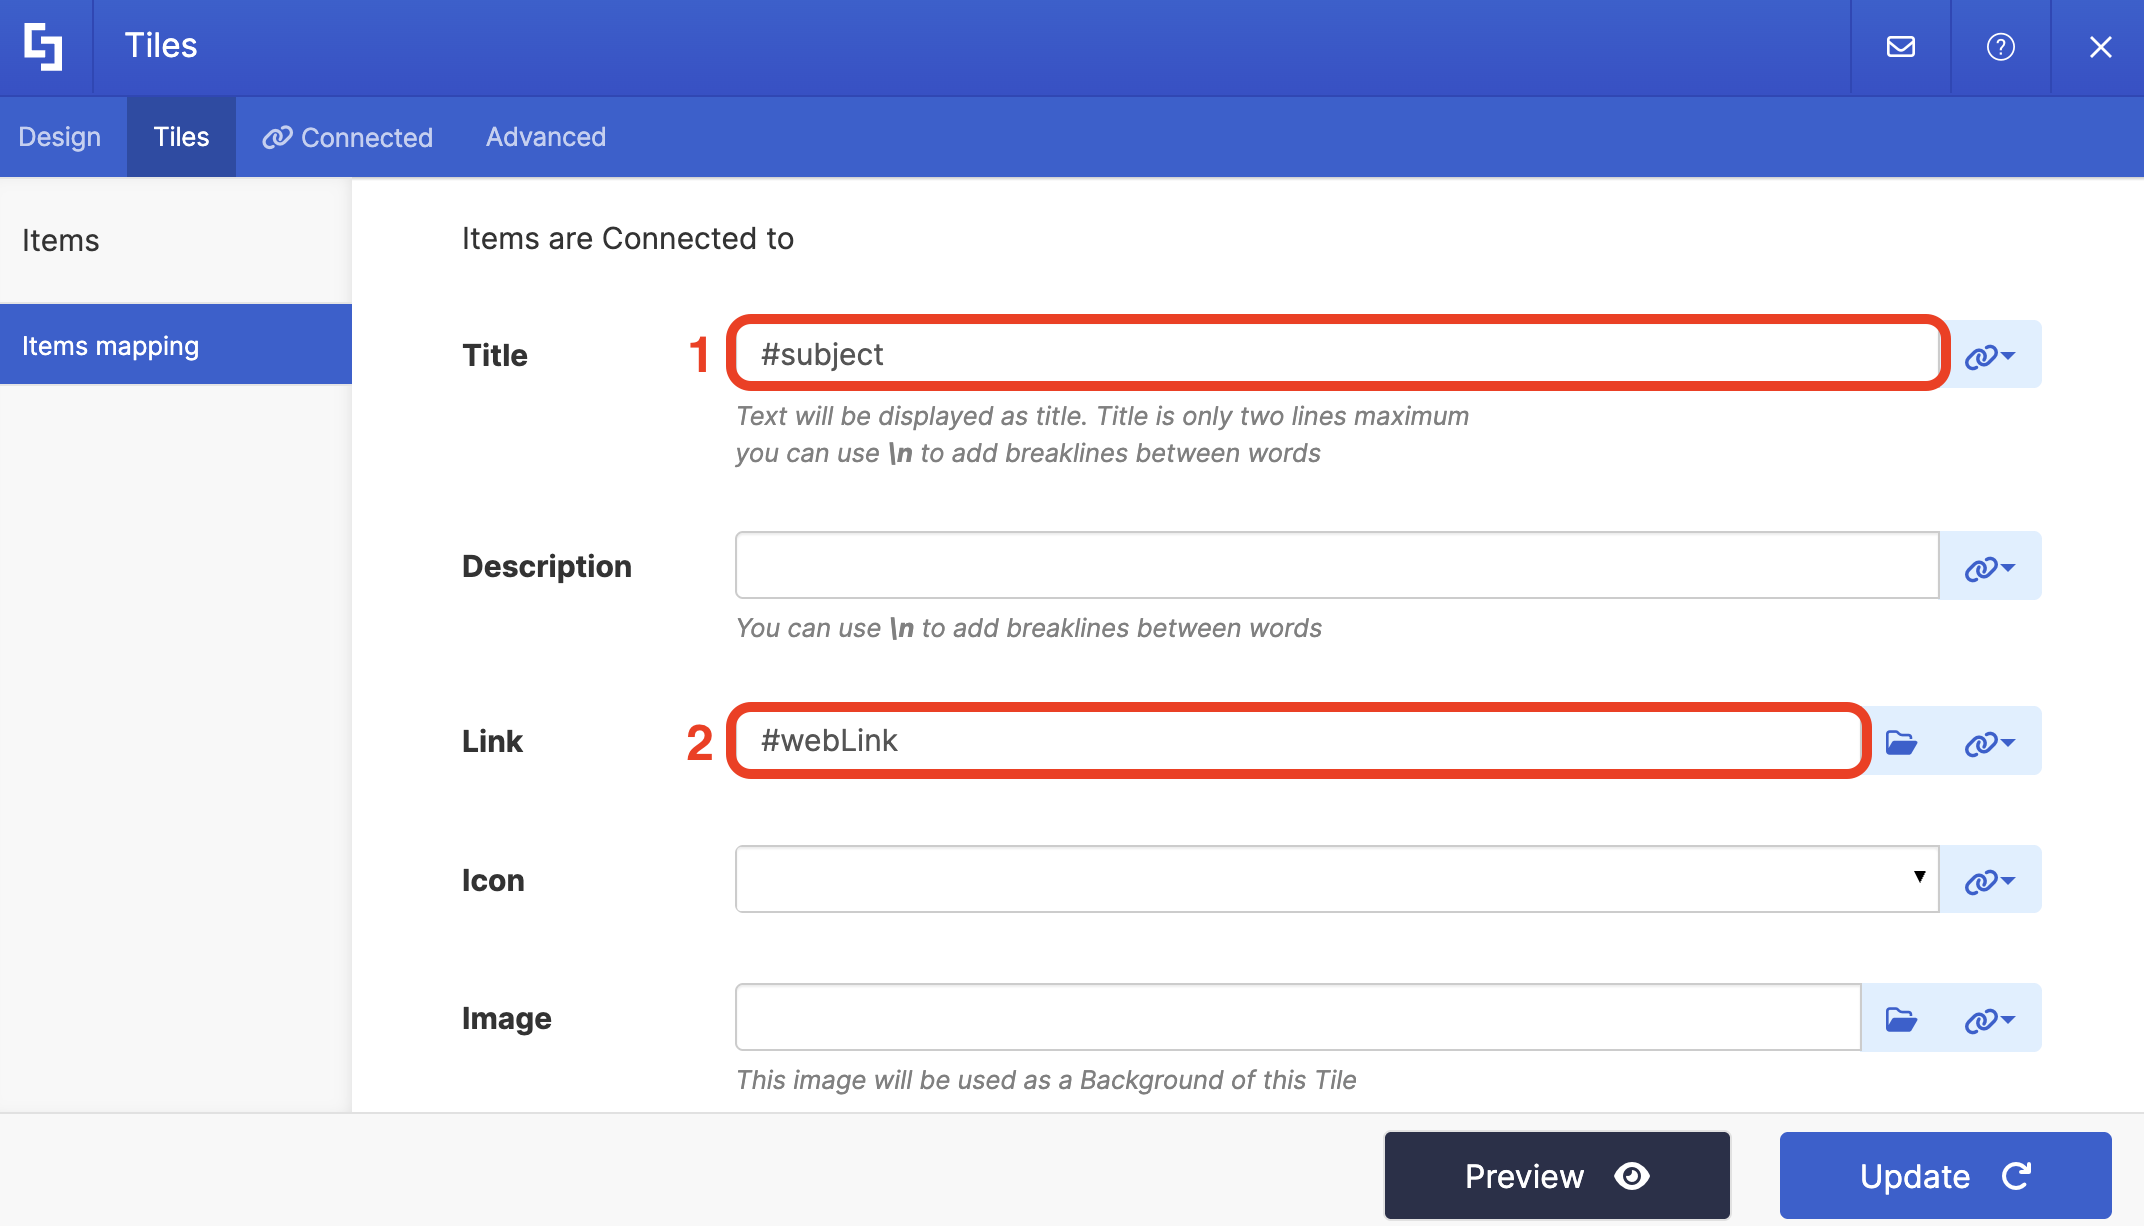Click the Preview button

pyautogui.click(x=1557, y=1175)
